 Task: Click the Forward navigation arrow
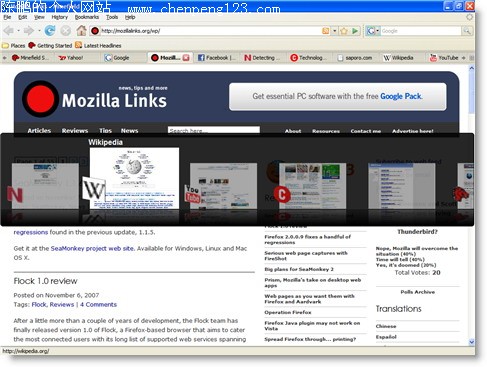pos(29,31)
